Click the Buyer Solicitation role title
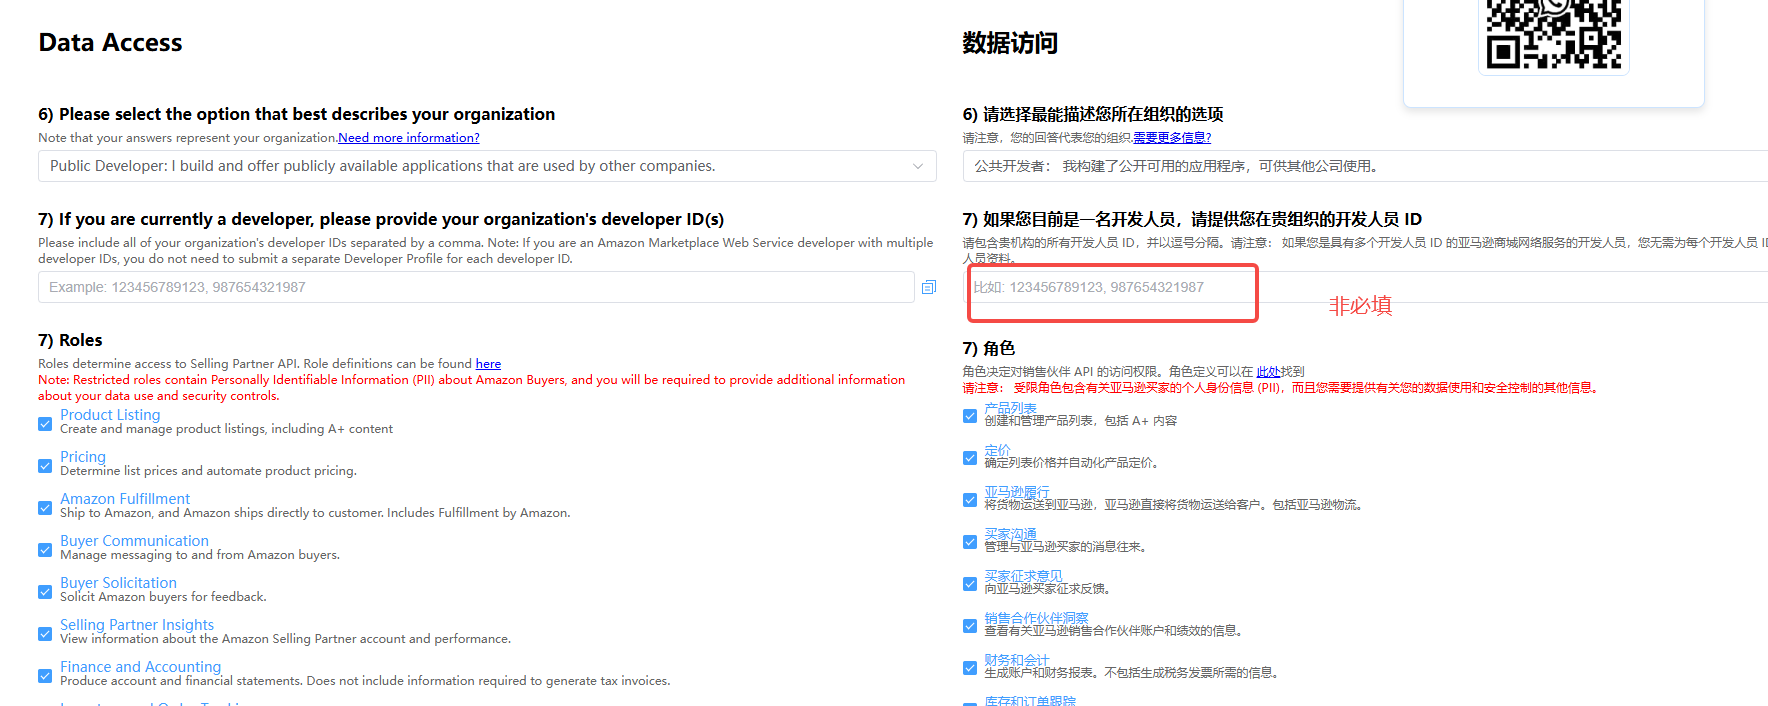1768x706 pixels. [118, 583]
